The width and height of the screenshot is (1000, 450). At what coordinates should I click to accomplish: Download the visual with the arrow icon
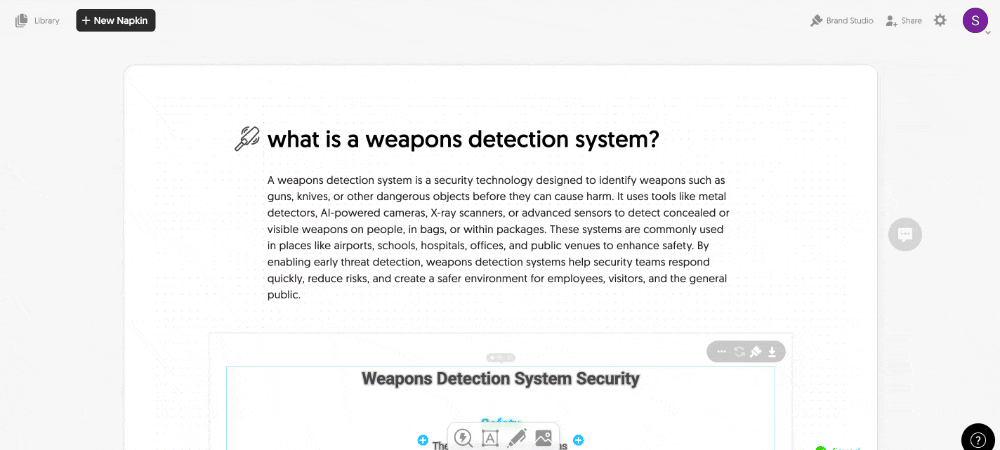tap(772, 352)
